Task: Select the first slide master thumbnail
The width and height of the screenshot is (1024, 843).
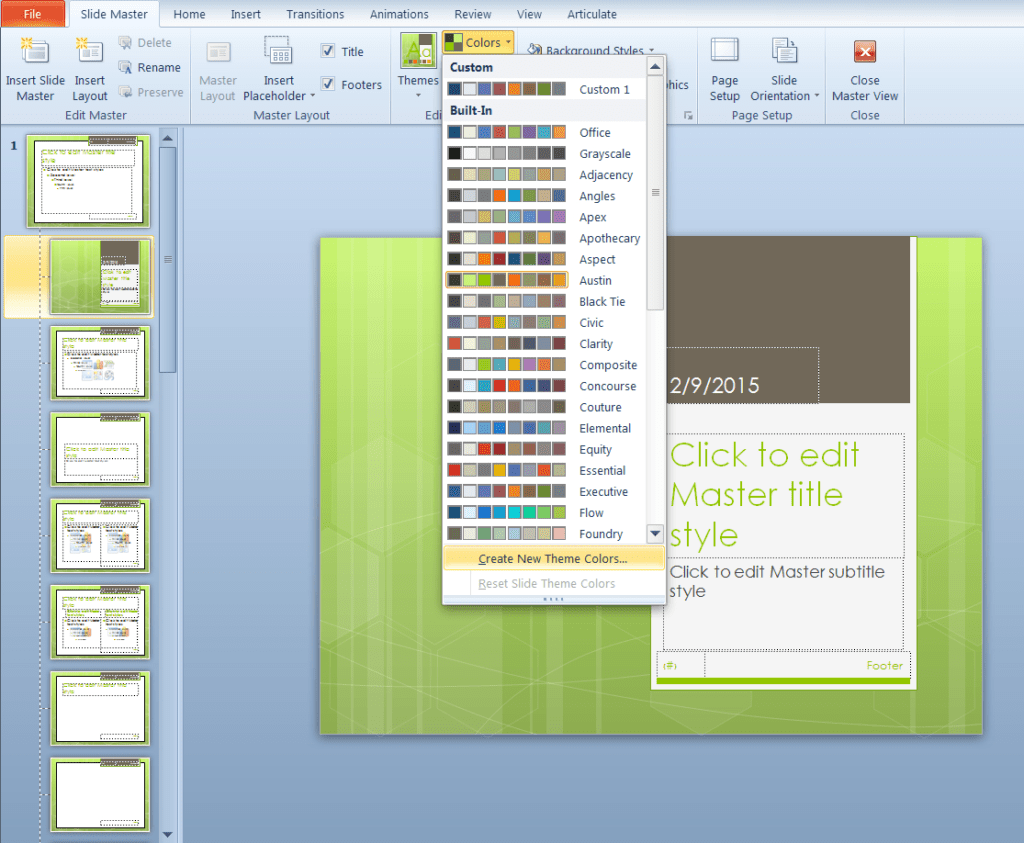Action: 89,180
